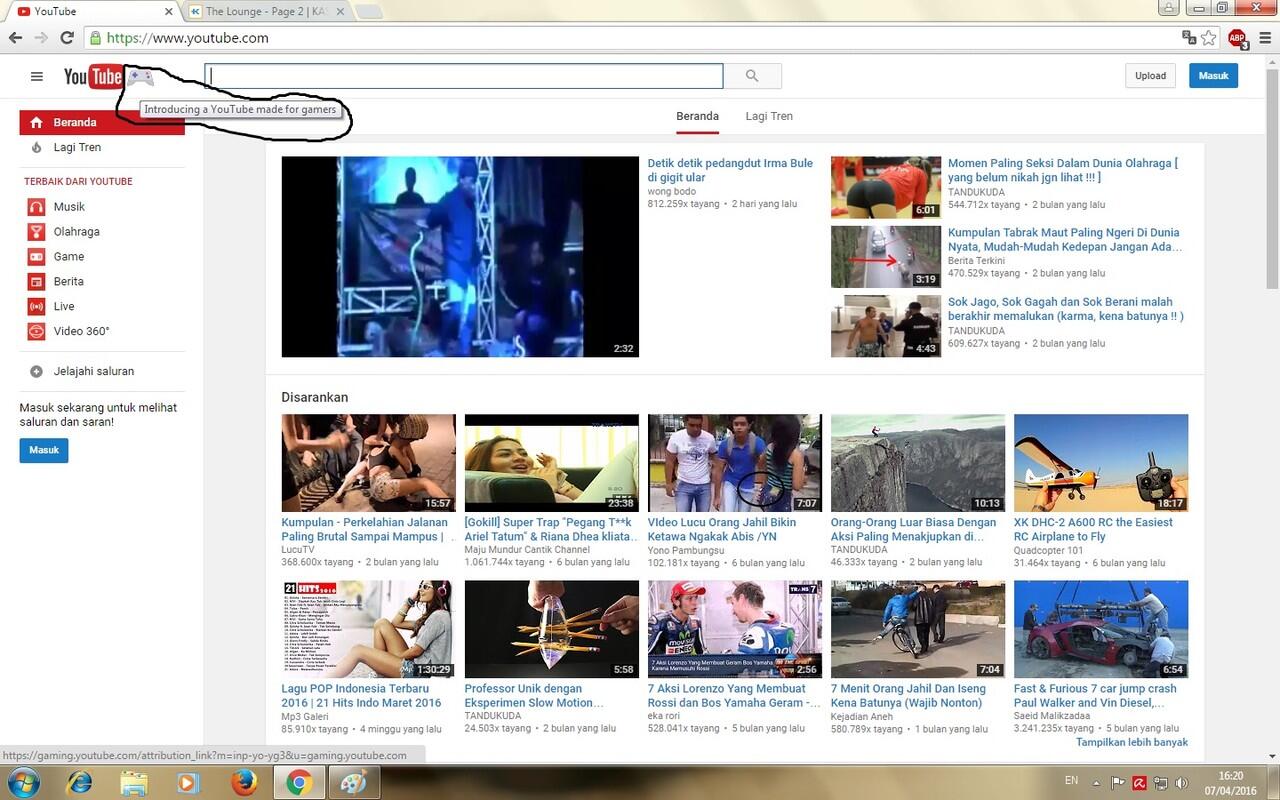Image resolution: width=1280 pixels, height=800 pixels.
Task: Open the 10:13 Orang-Orang Luar Biasa thumbnail
Action: 918,463
